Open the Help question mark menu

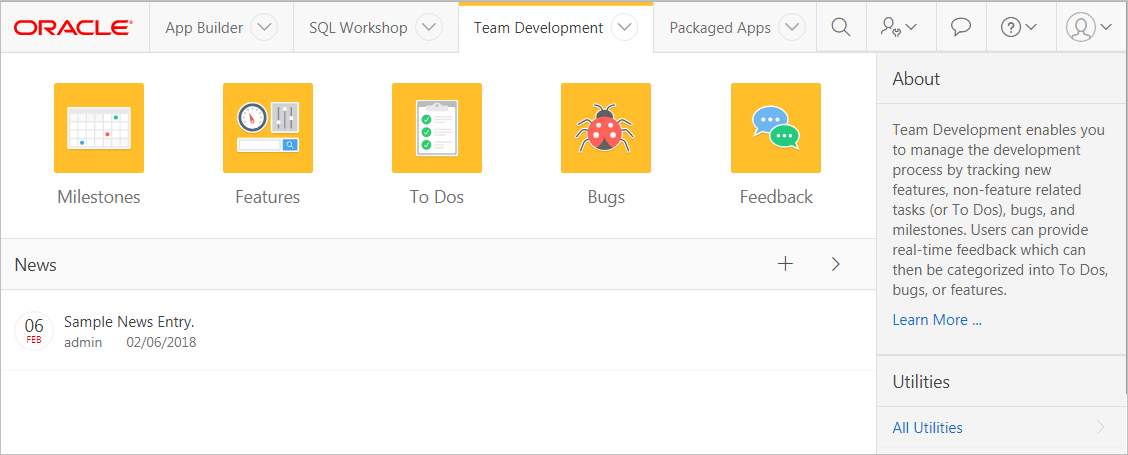coord(1019,27)
